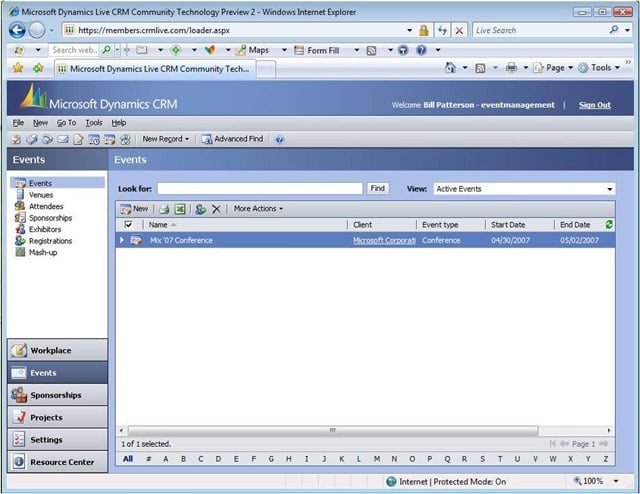Open the Microsoft Corporation client link
640x494 pixels.
click(x=384, y=240)
